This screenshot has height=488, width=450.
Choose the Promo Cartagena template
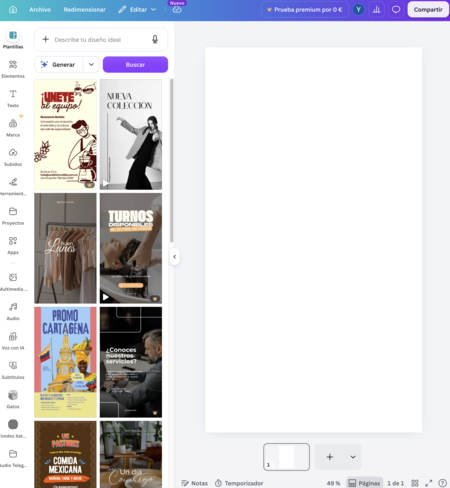pos(65,362)
